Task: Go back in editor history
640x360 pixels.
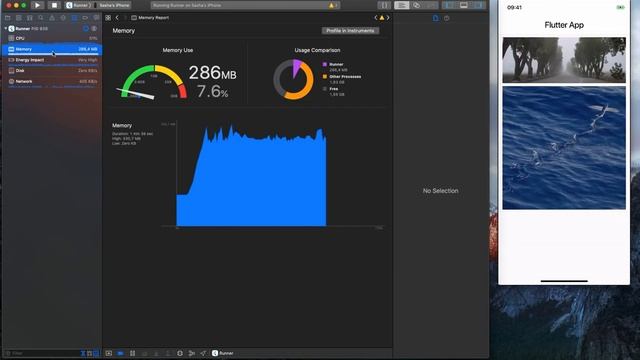Action: point(117,18)
